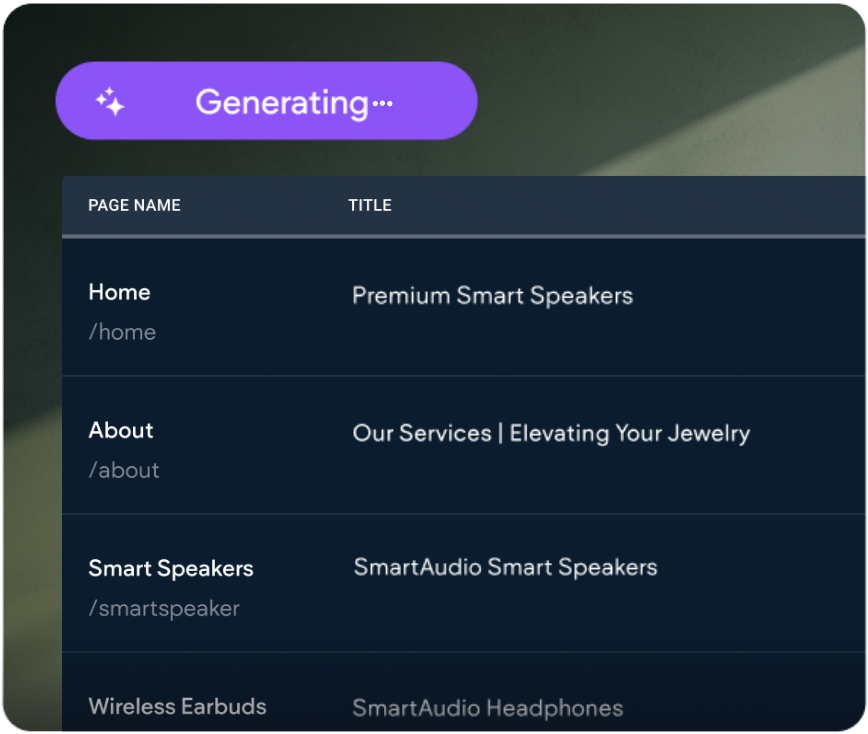Edit the SmartAudio Headphones title
The image size is (868, 734).
487,709
